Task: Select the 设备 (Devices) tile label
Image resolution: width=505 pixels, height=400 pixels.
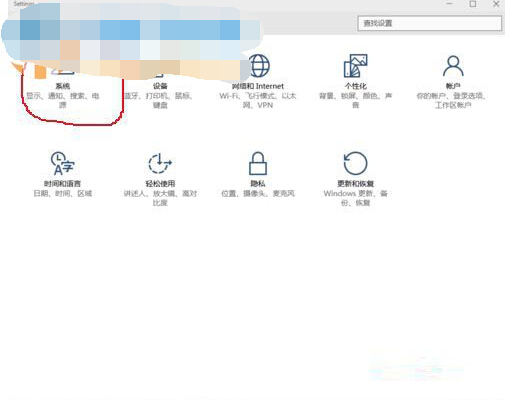Action: (x=160, y=86)
